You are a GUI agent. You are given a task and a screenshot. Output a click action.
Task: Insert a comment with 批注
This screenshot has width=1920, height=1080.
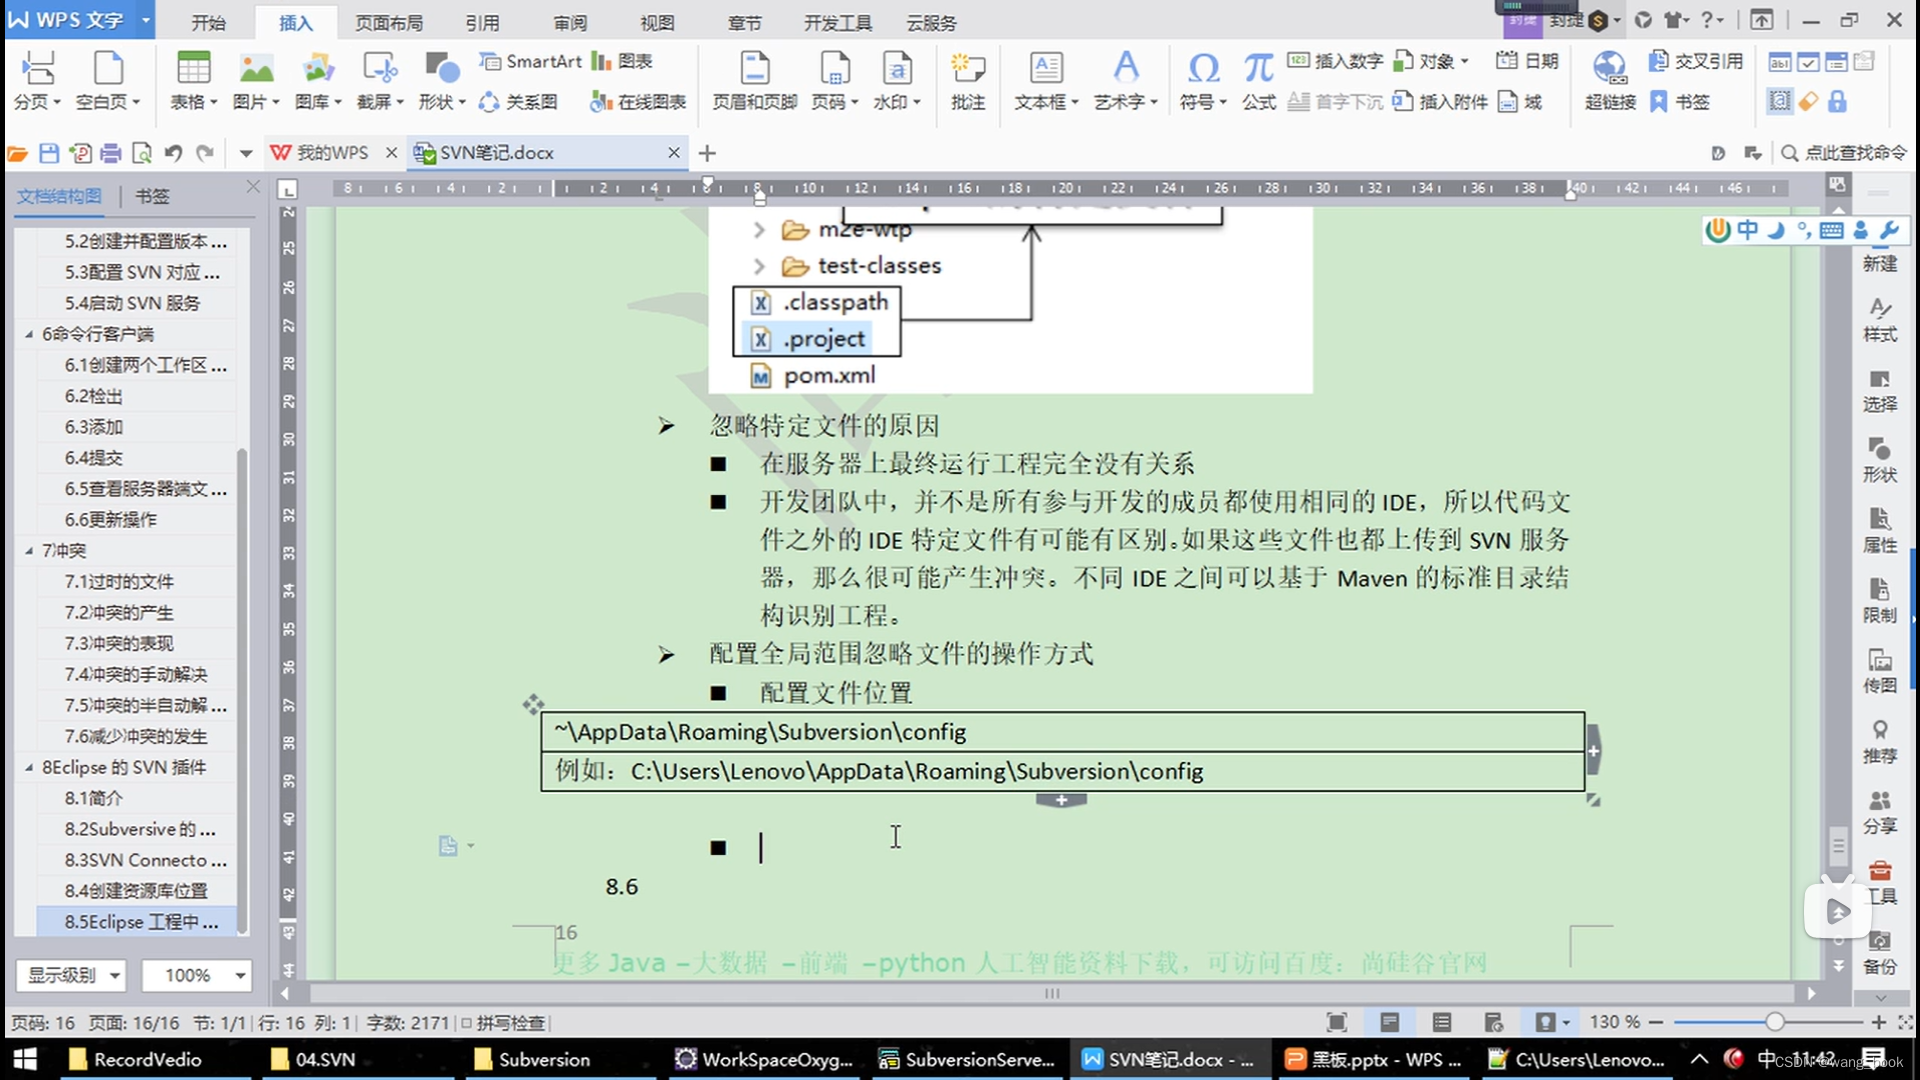[967, 80]
